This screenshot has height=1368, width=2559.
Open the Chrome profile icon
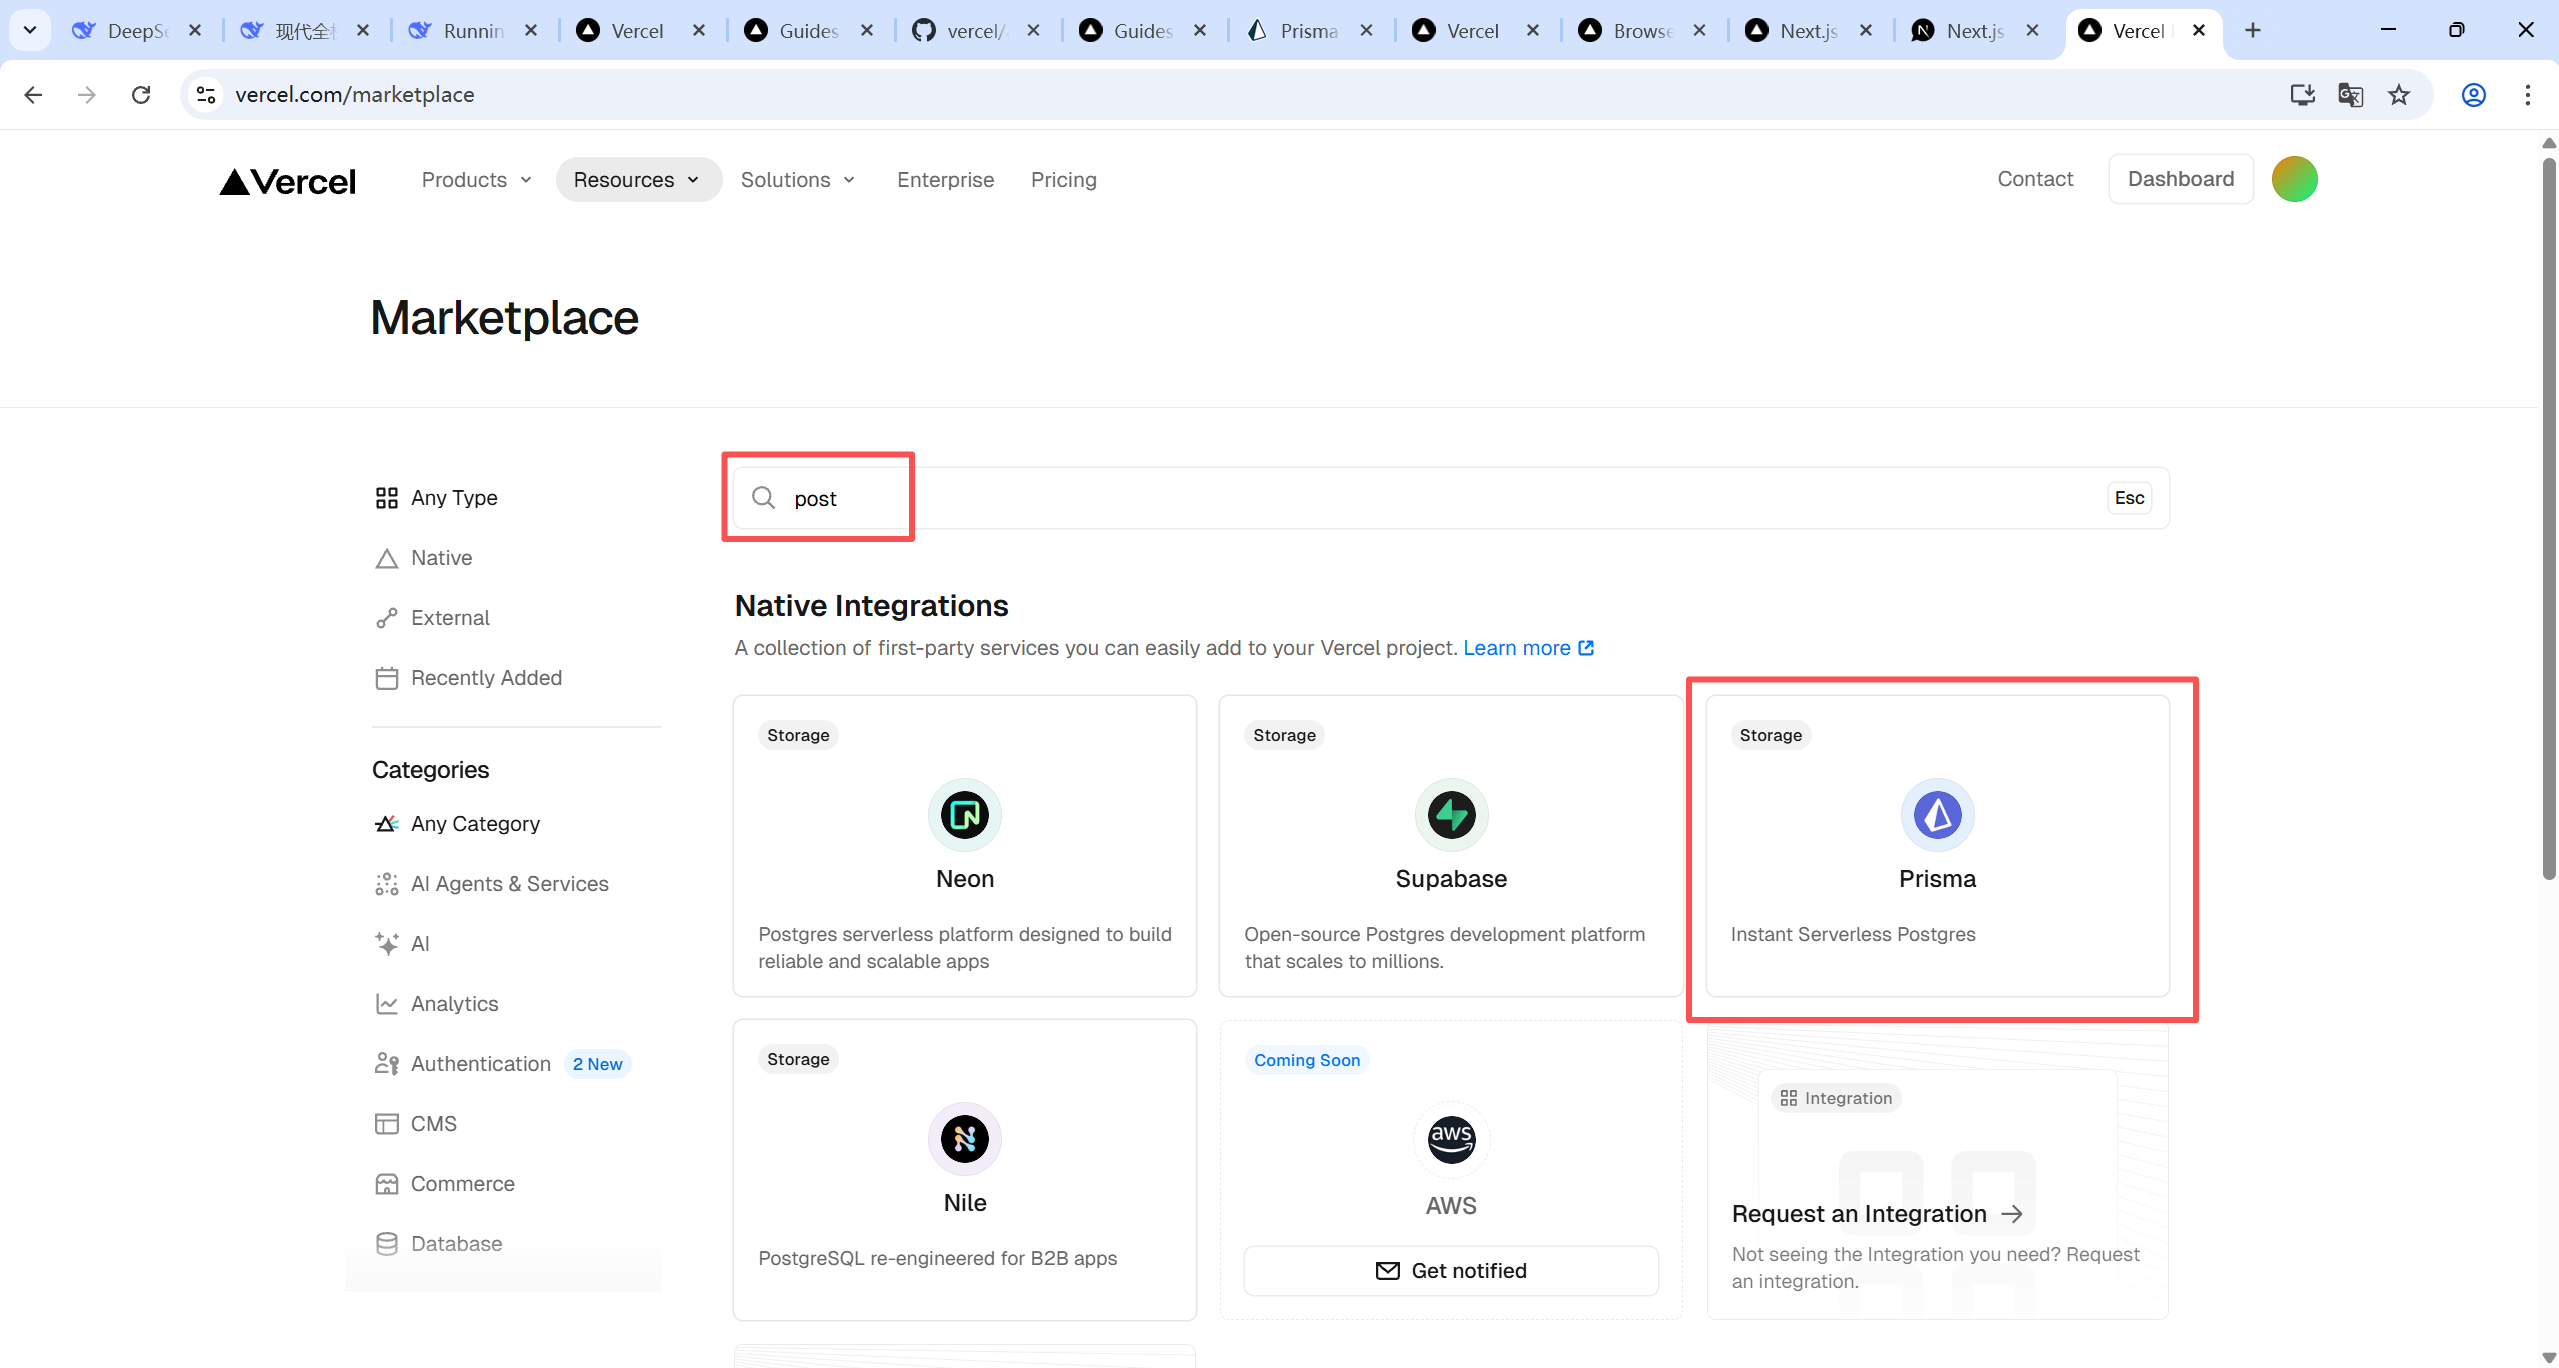[2474, 95]
